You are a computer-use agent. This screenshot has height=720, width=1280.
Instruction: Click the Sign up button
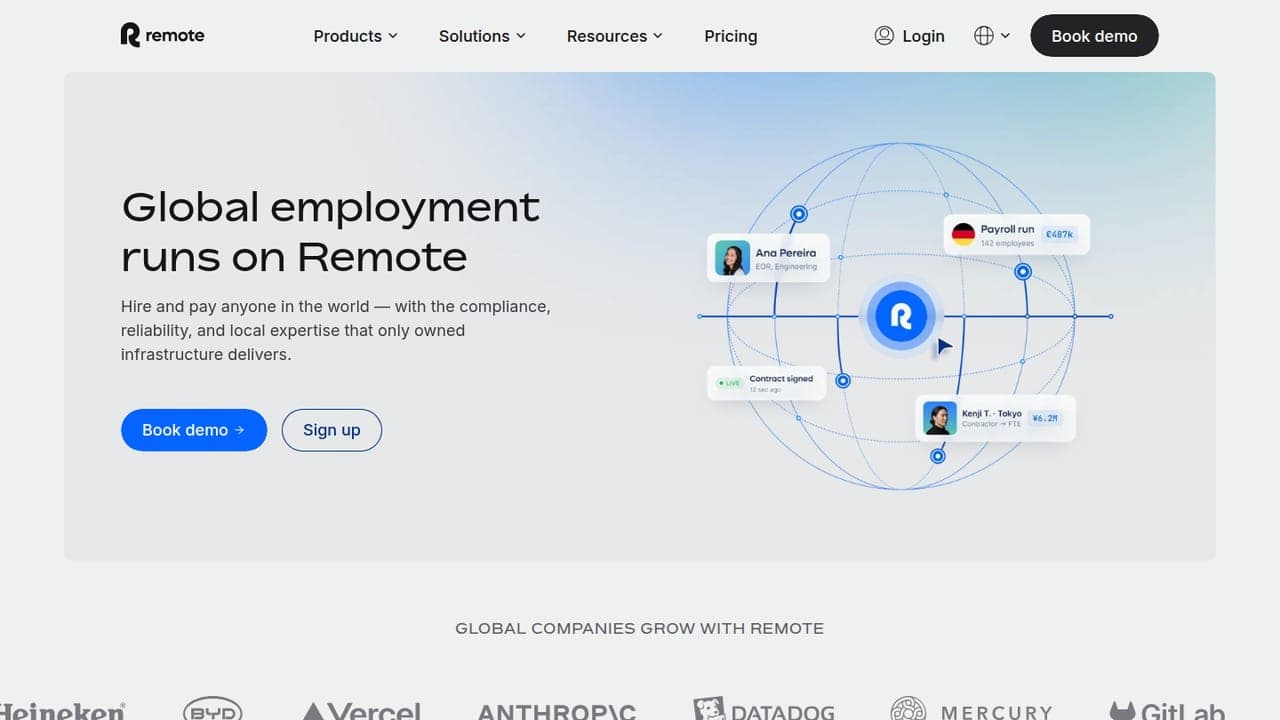(x=331, y=430)
